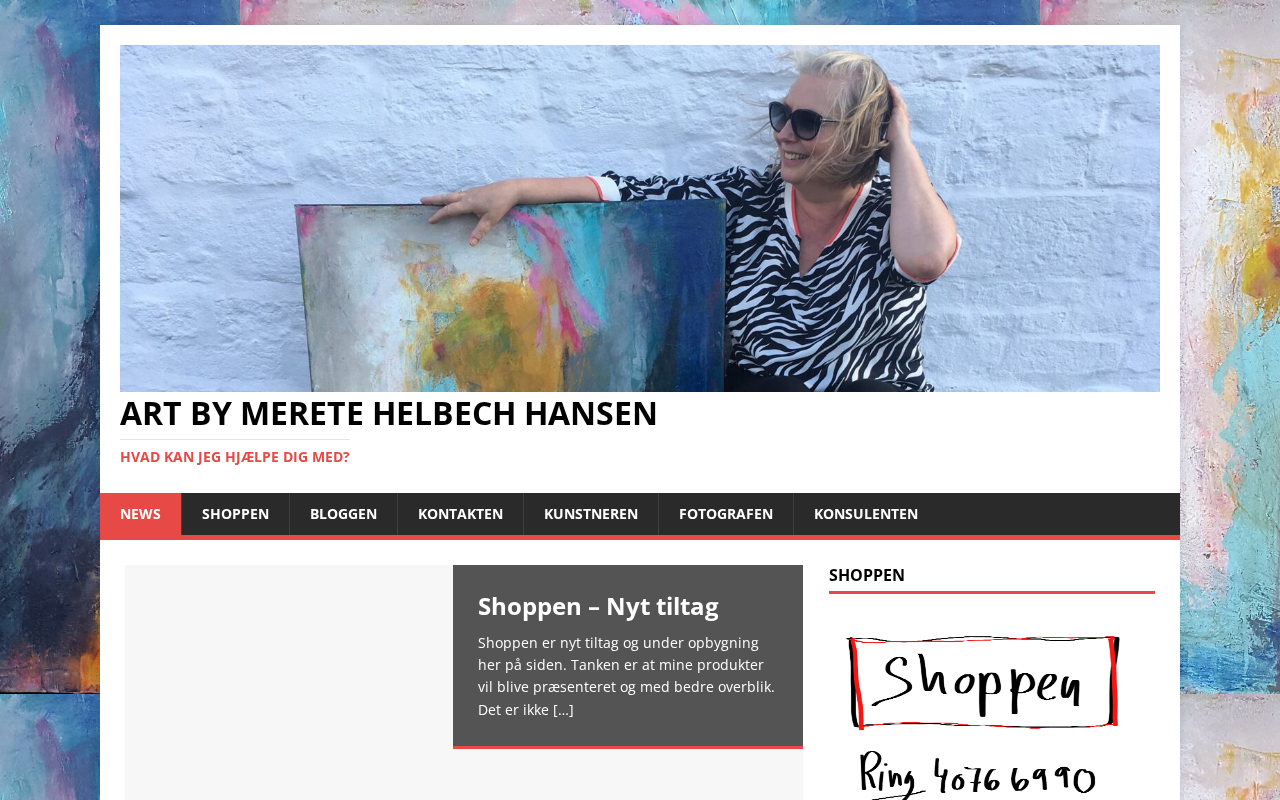Click the slider excerpt about Shoppen under opbygning
Screen dimensions: 1280x800
point(626,676)
